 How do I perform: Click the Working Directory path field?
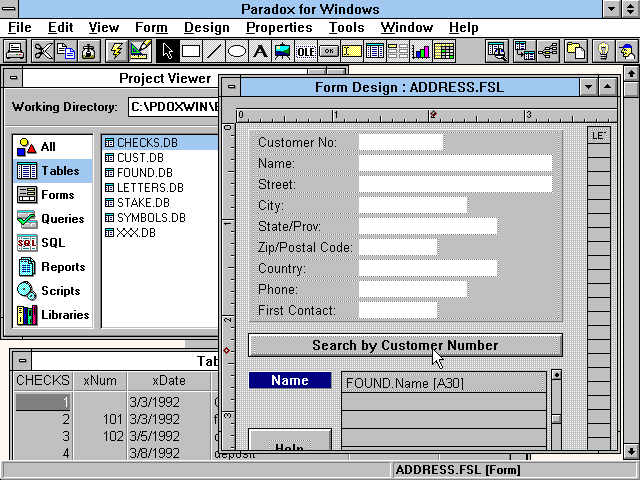click(174, 107)
